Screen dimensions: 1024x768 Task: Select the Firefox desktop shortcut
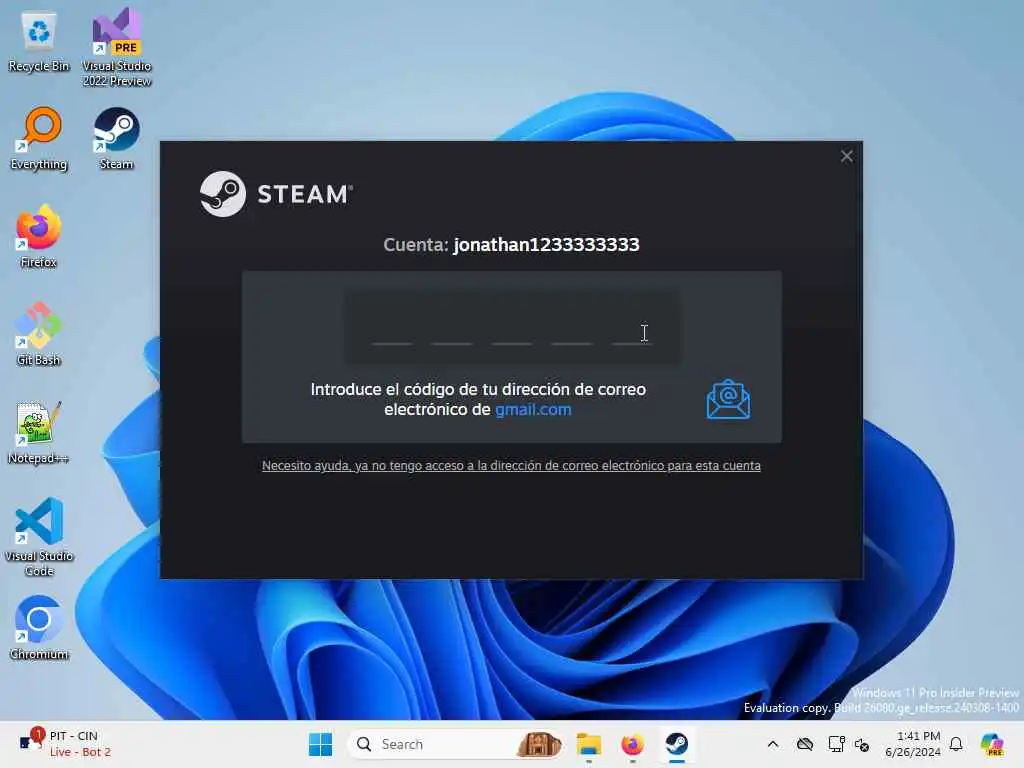click(x=39, y=236)
